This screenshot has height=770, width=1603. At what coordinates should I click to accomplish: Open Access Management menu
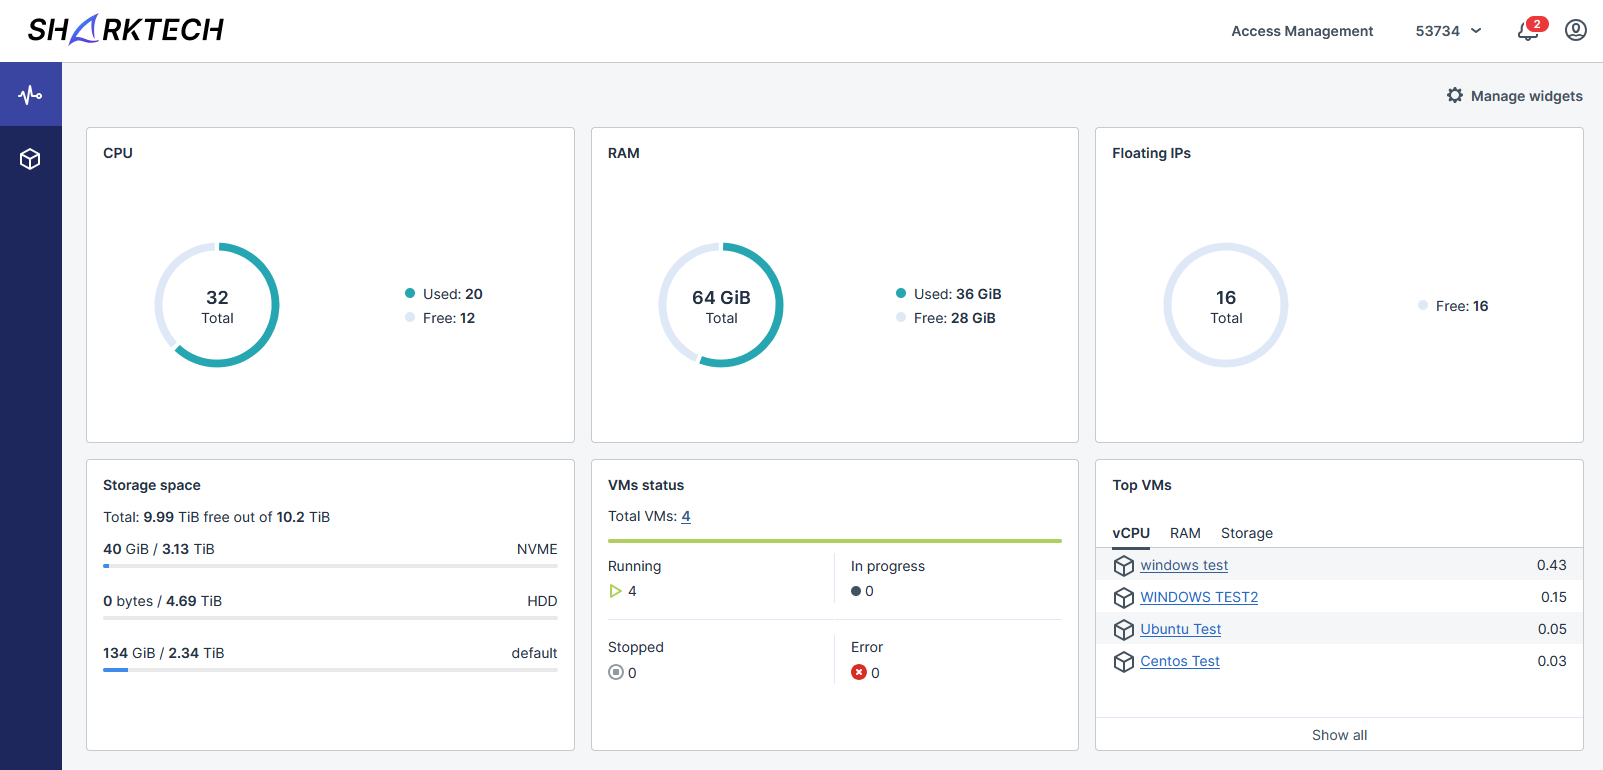(1301, 31)
